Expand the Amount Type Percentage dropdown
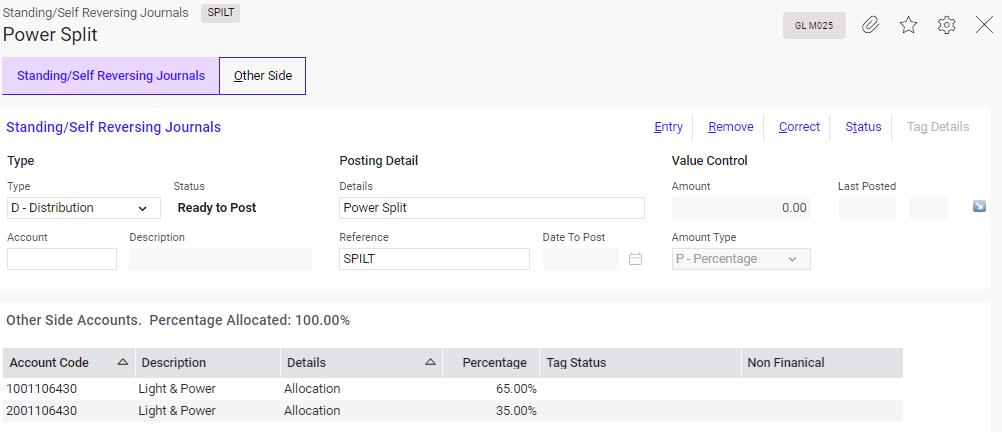The height and width of the screenshot is (432, 1002). pyautogui.click(x=741, y=259)
